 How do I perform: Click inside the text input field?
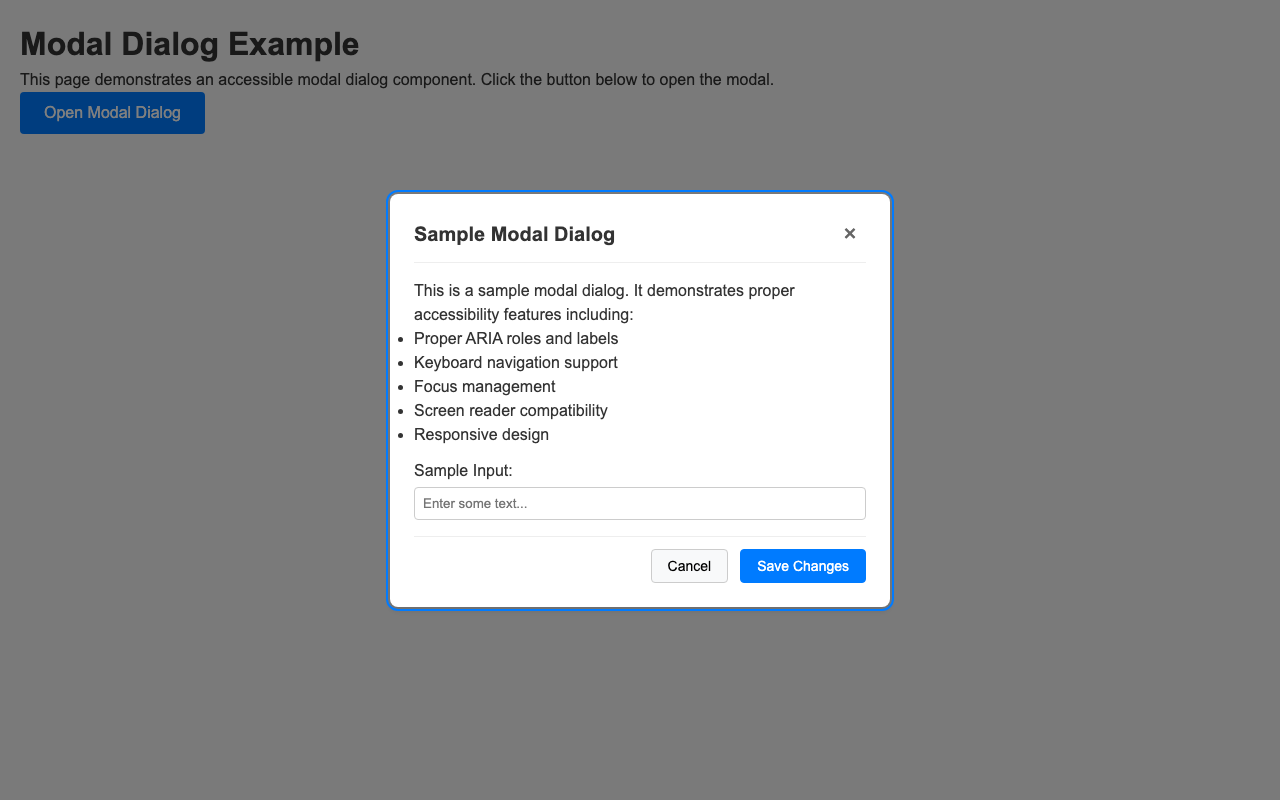tap(639, 503)
